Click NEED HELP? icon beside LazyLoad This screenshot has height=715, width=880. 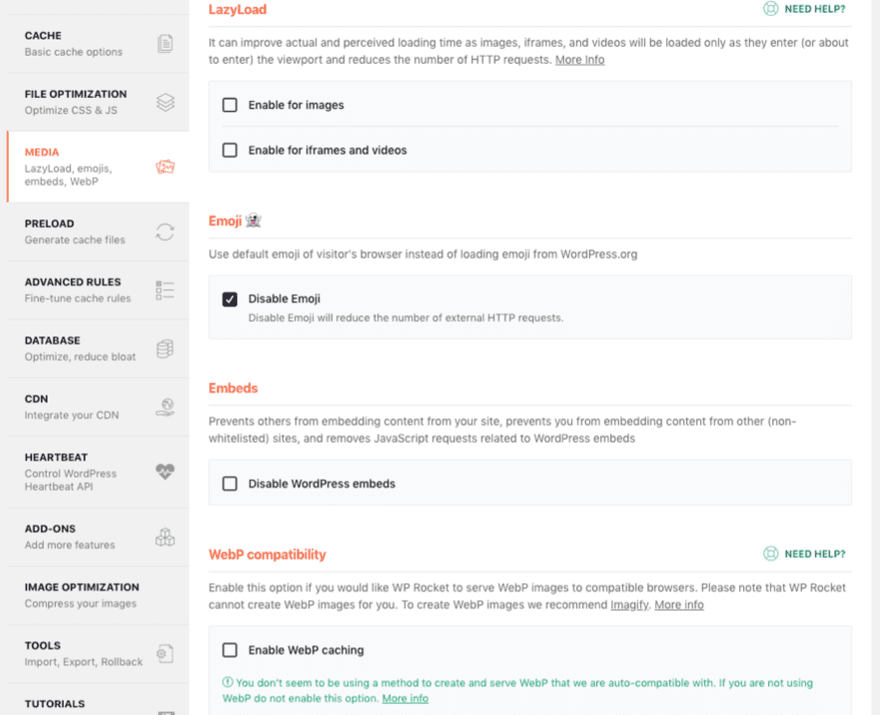769,8
